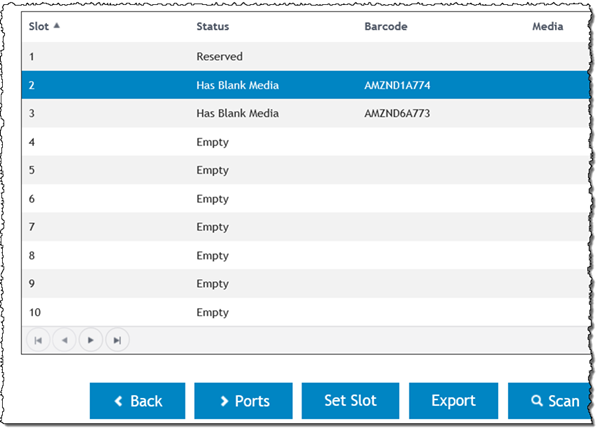Select empty slot 4 row
The height and width of the screenshot is (431, 600).
point(300,142)
